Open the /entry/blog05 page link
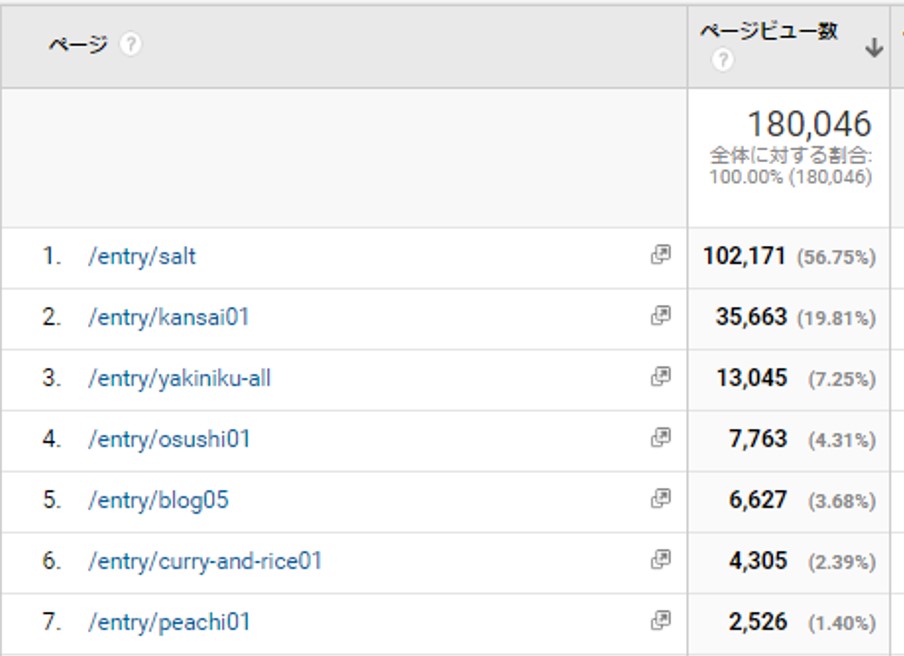 click(x=159, y=501)
